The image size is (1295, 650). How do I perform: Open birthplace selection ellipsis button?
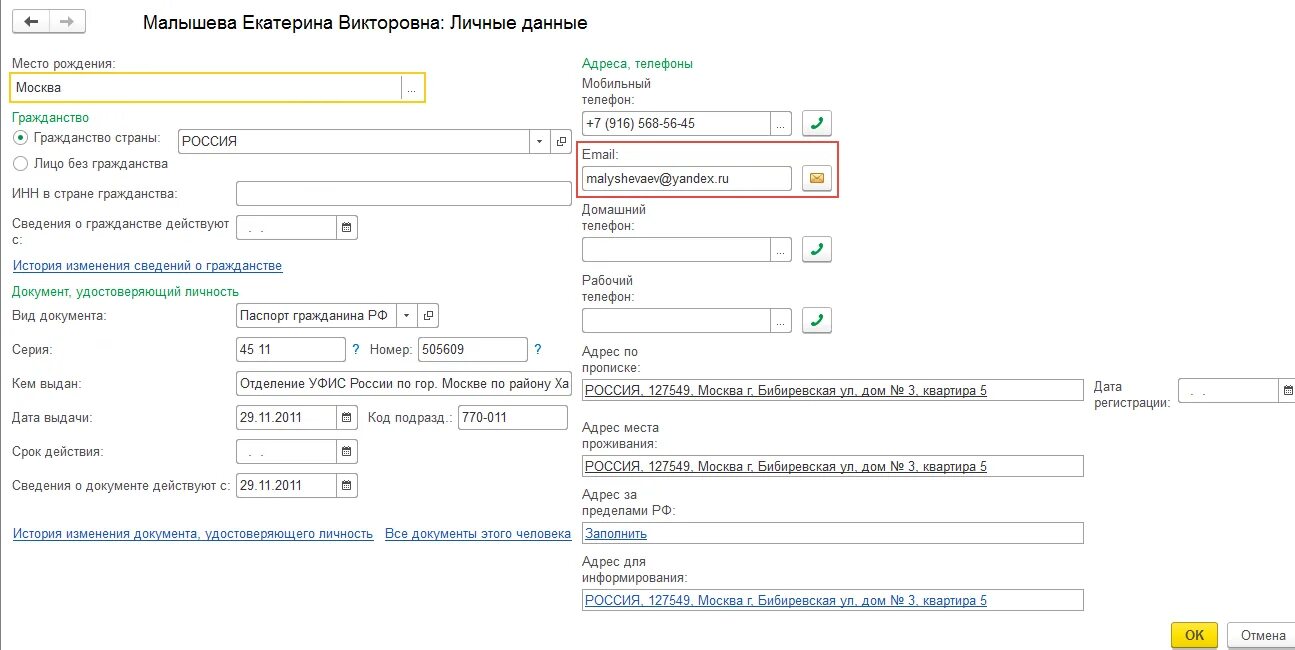[411, 88]
